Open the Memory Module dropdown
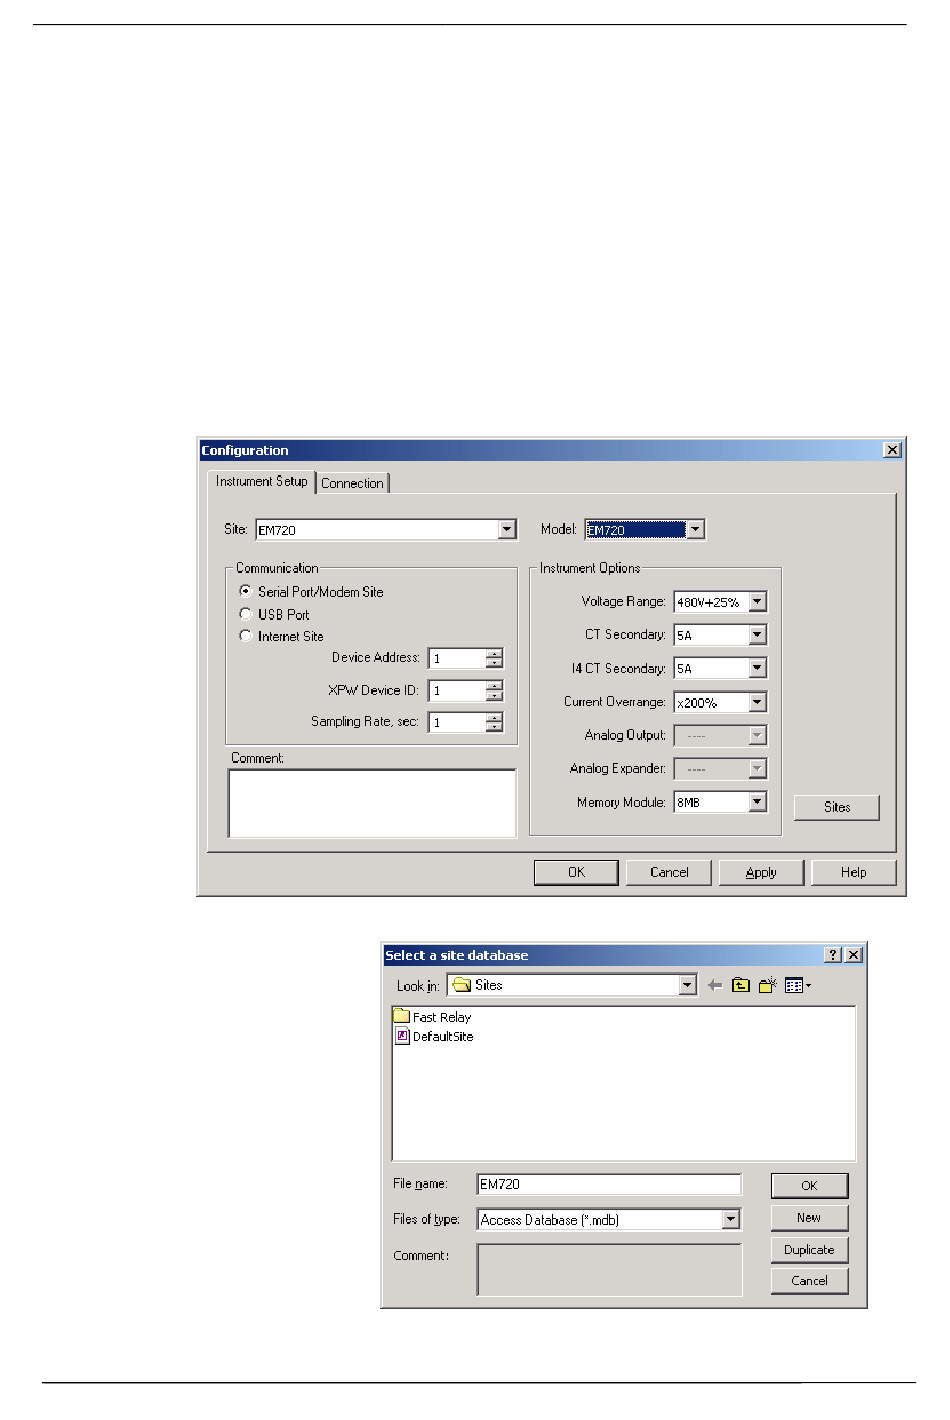950x1420 pixels. (757, 802)
